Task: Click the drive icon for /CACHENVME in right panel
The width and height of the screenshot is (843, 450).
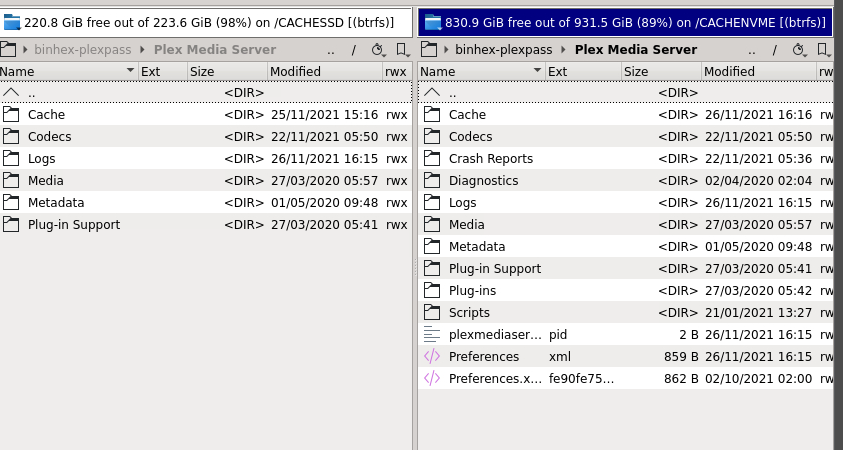Action: click(433, 22)
